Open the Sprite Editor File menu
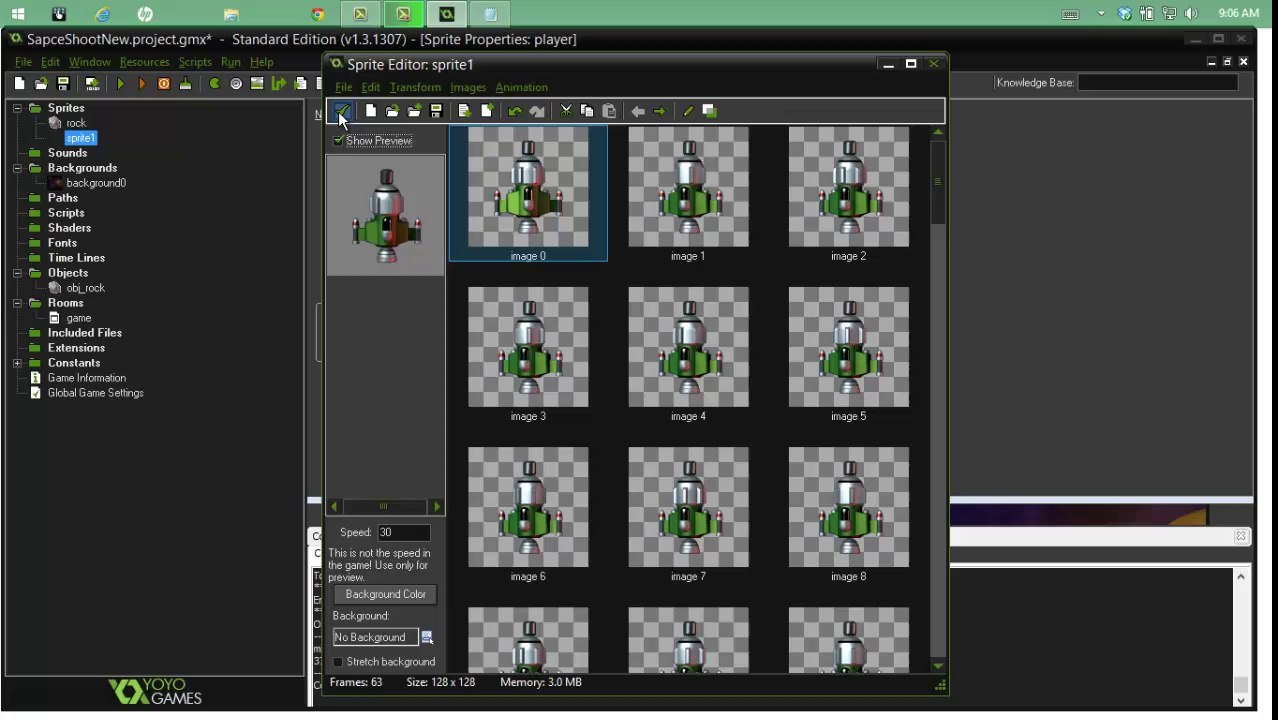Viewport: 1278px width, 720px height. point(343,87)
